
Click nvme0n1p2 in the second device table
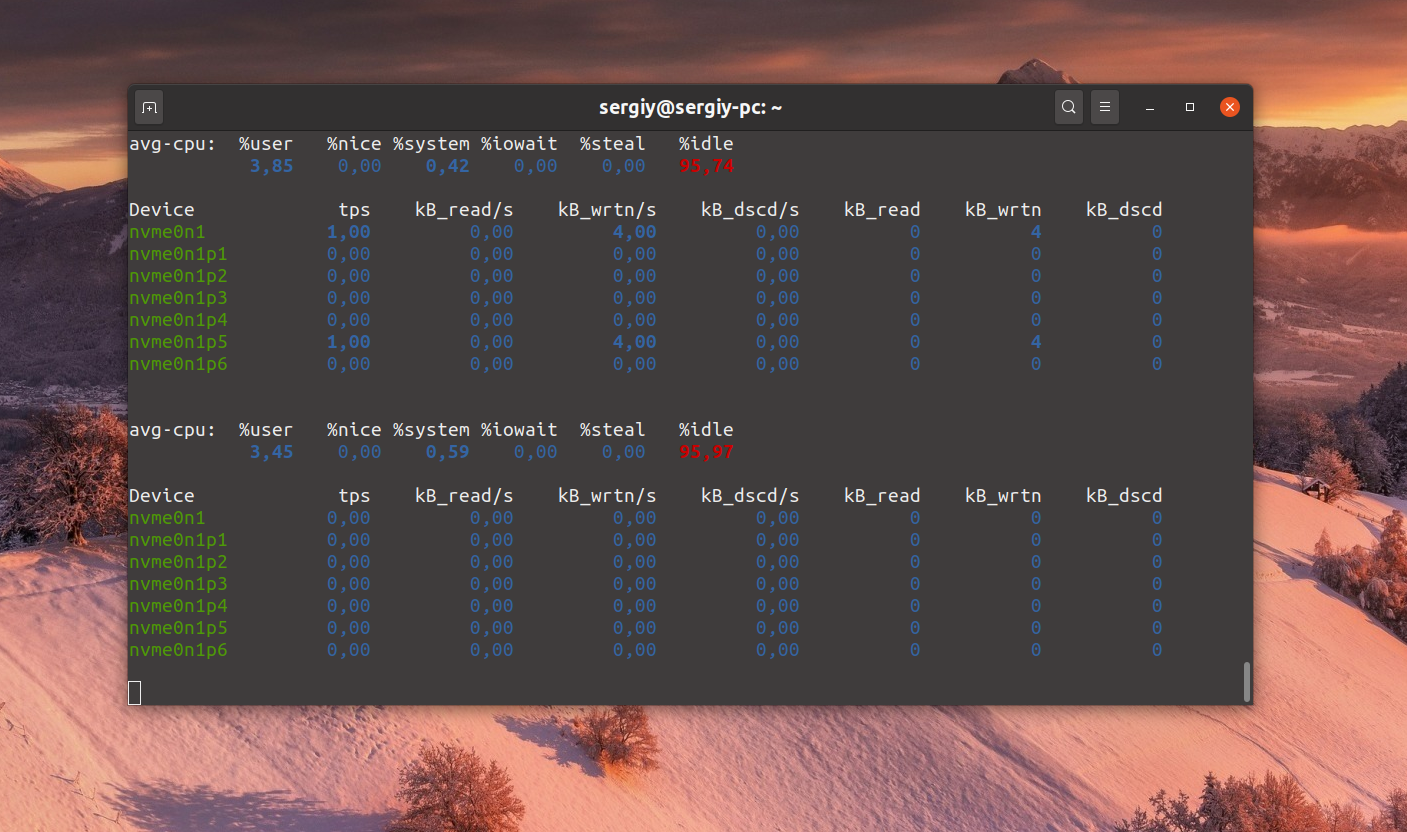[x=178, y=562]
